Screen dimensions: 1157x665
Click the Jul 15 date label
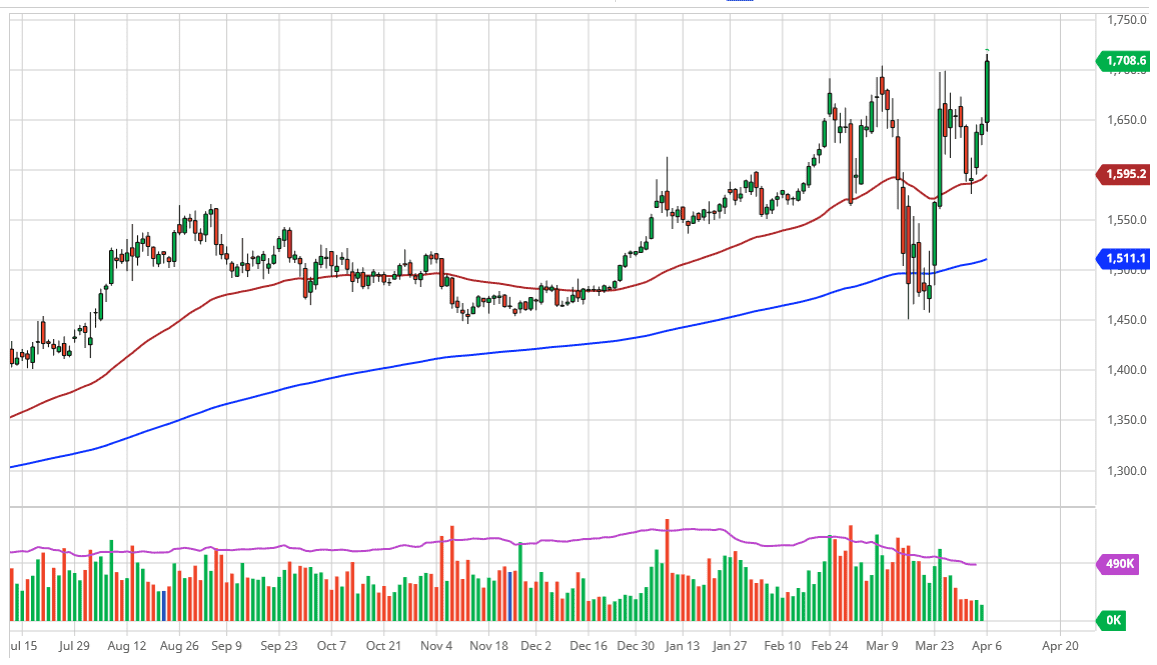tap(21, 646)
